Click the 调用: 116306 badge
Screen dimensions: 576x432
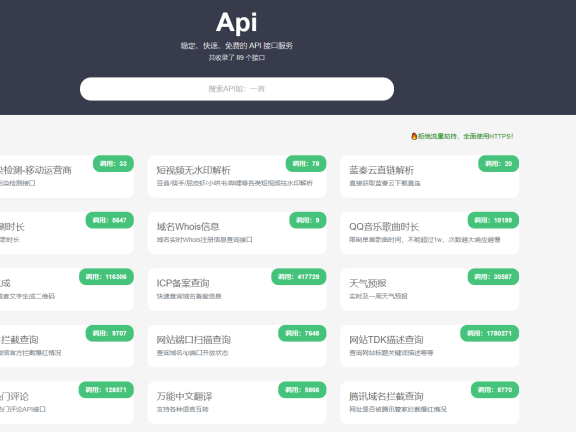pos(107,277)
